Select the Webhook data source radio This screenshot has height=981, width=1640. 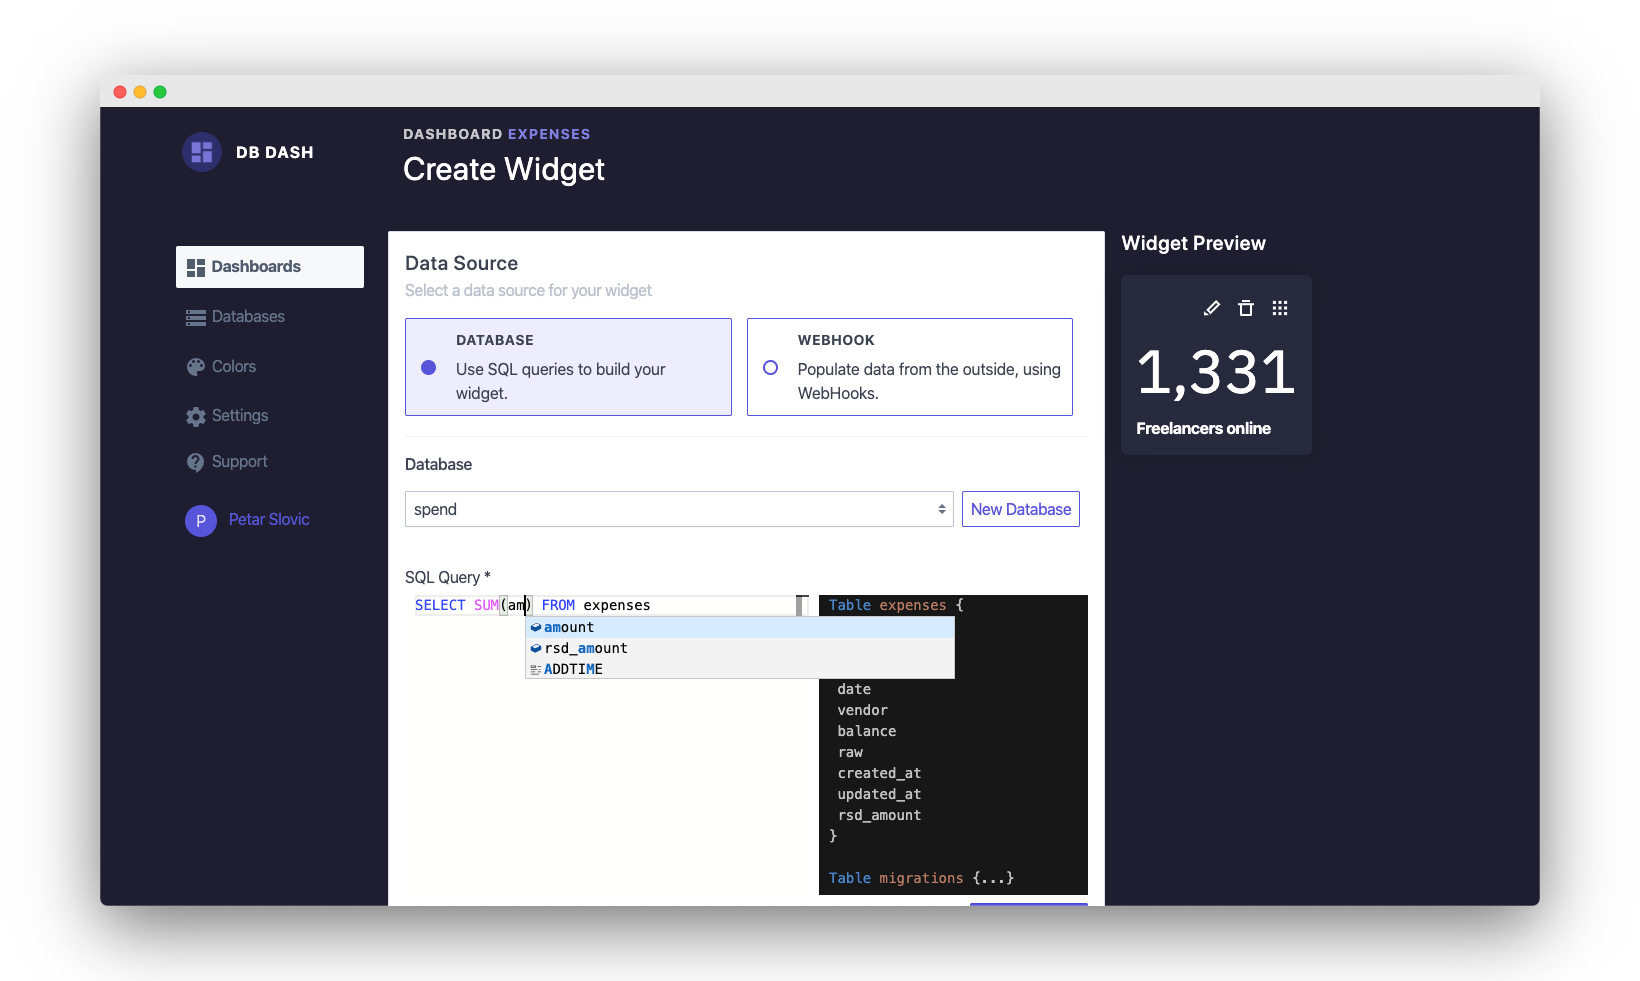coord(770,368)
